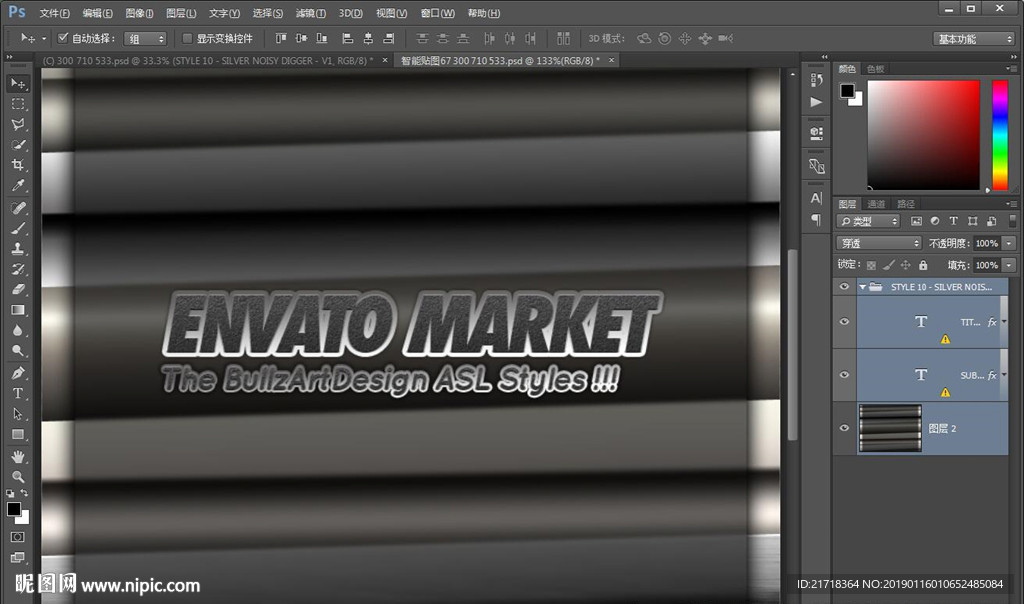Select the Hand tool
The width and height of the screenshot is (1024, 604).
(x=18, y=456)
